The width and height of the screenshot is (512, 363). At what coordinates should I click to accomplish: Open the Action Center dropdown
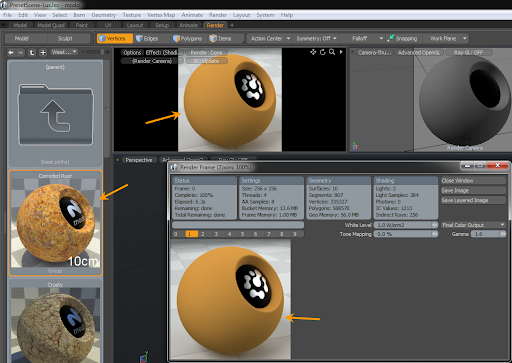click(x=269, y=38)
